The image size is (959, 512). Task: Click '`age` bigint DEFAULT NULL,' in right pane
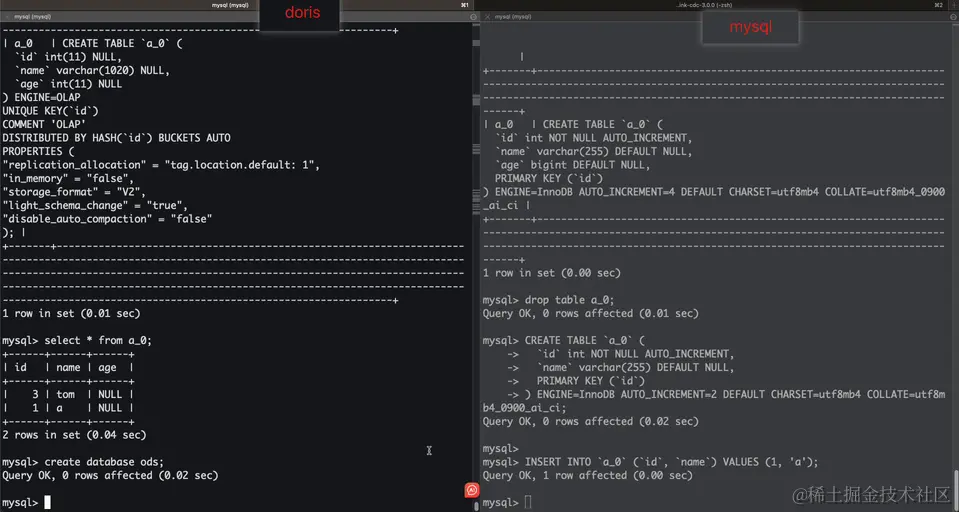(572, 165)
